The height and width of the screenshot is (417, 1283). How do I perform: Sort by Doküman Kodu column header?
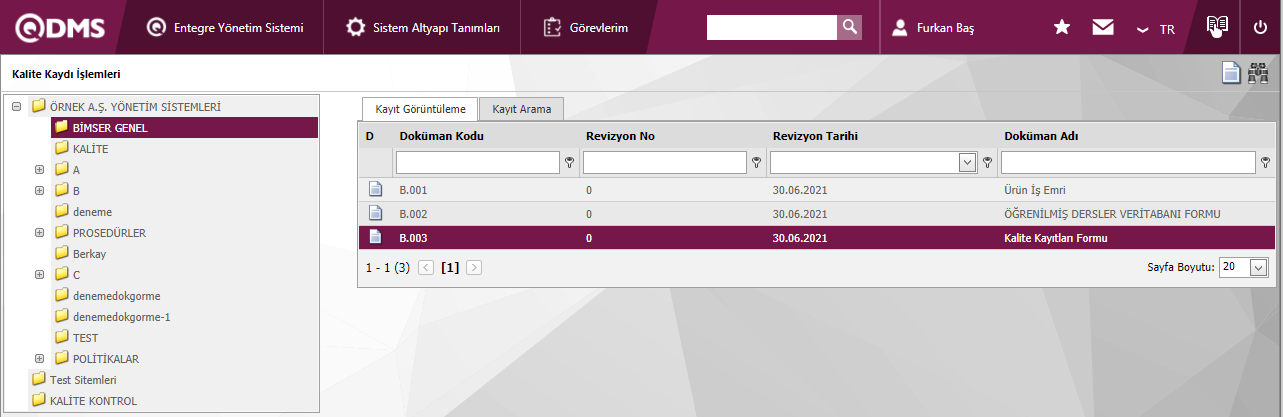[x=441, y=136]
